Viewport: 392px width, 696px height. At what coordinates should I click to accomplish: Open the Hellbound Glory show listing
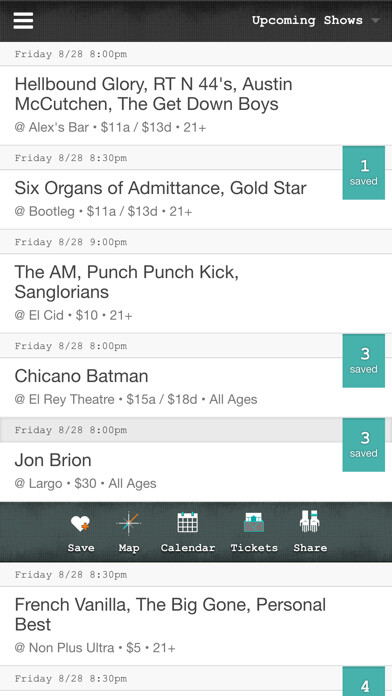[196, 105]
